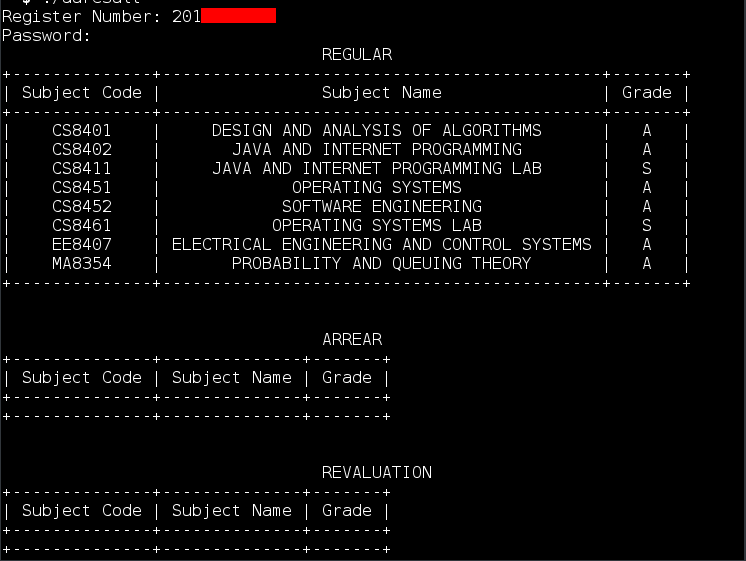
Task: Click grade A in the CS8401 row
Action: 647,130
